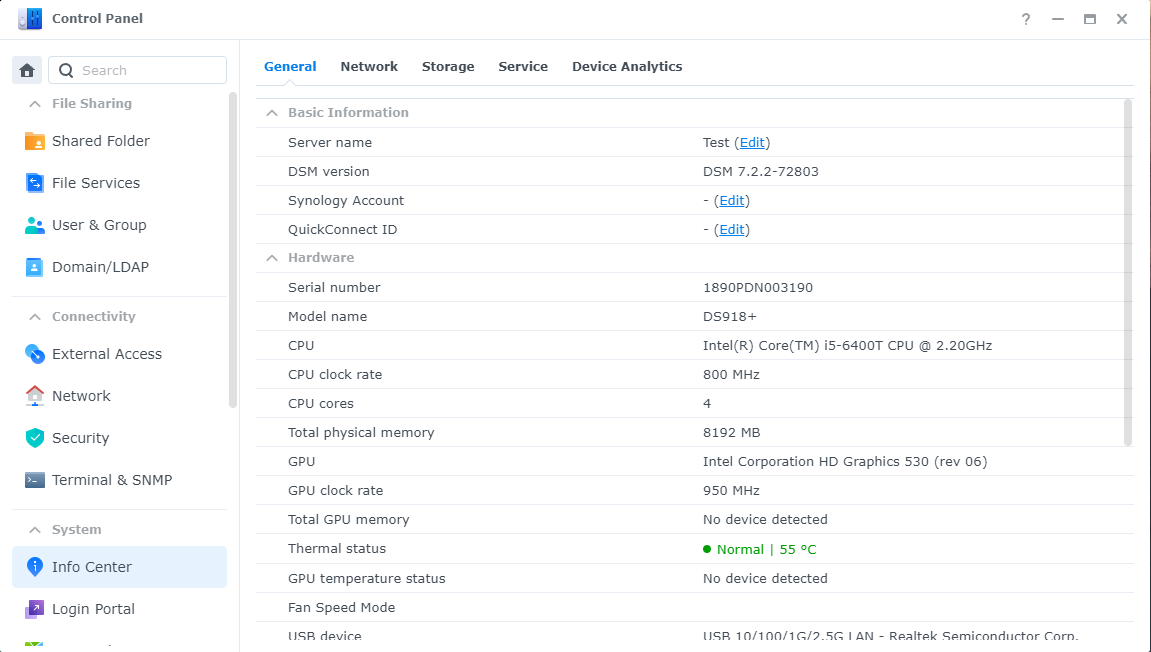
Task: Click the File Services icon
Action: click(35, 183)
